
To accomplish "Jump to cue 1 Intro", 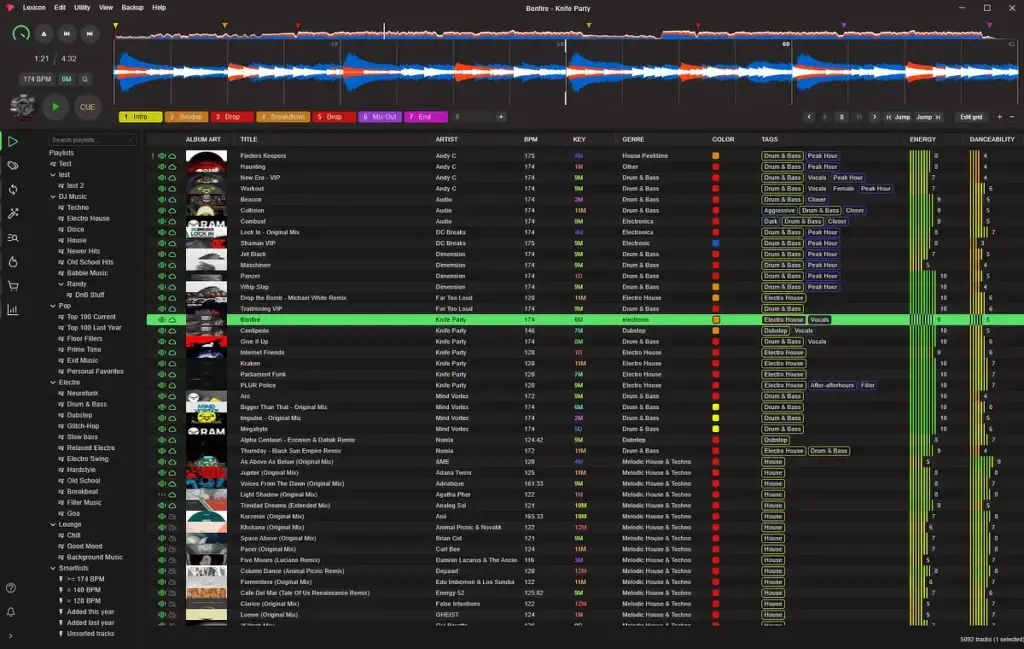I will [x=140, y=117].
